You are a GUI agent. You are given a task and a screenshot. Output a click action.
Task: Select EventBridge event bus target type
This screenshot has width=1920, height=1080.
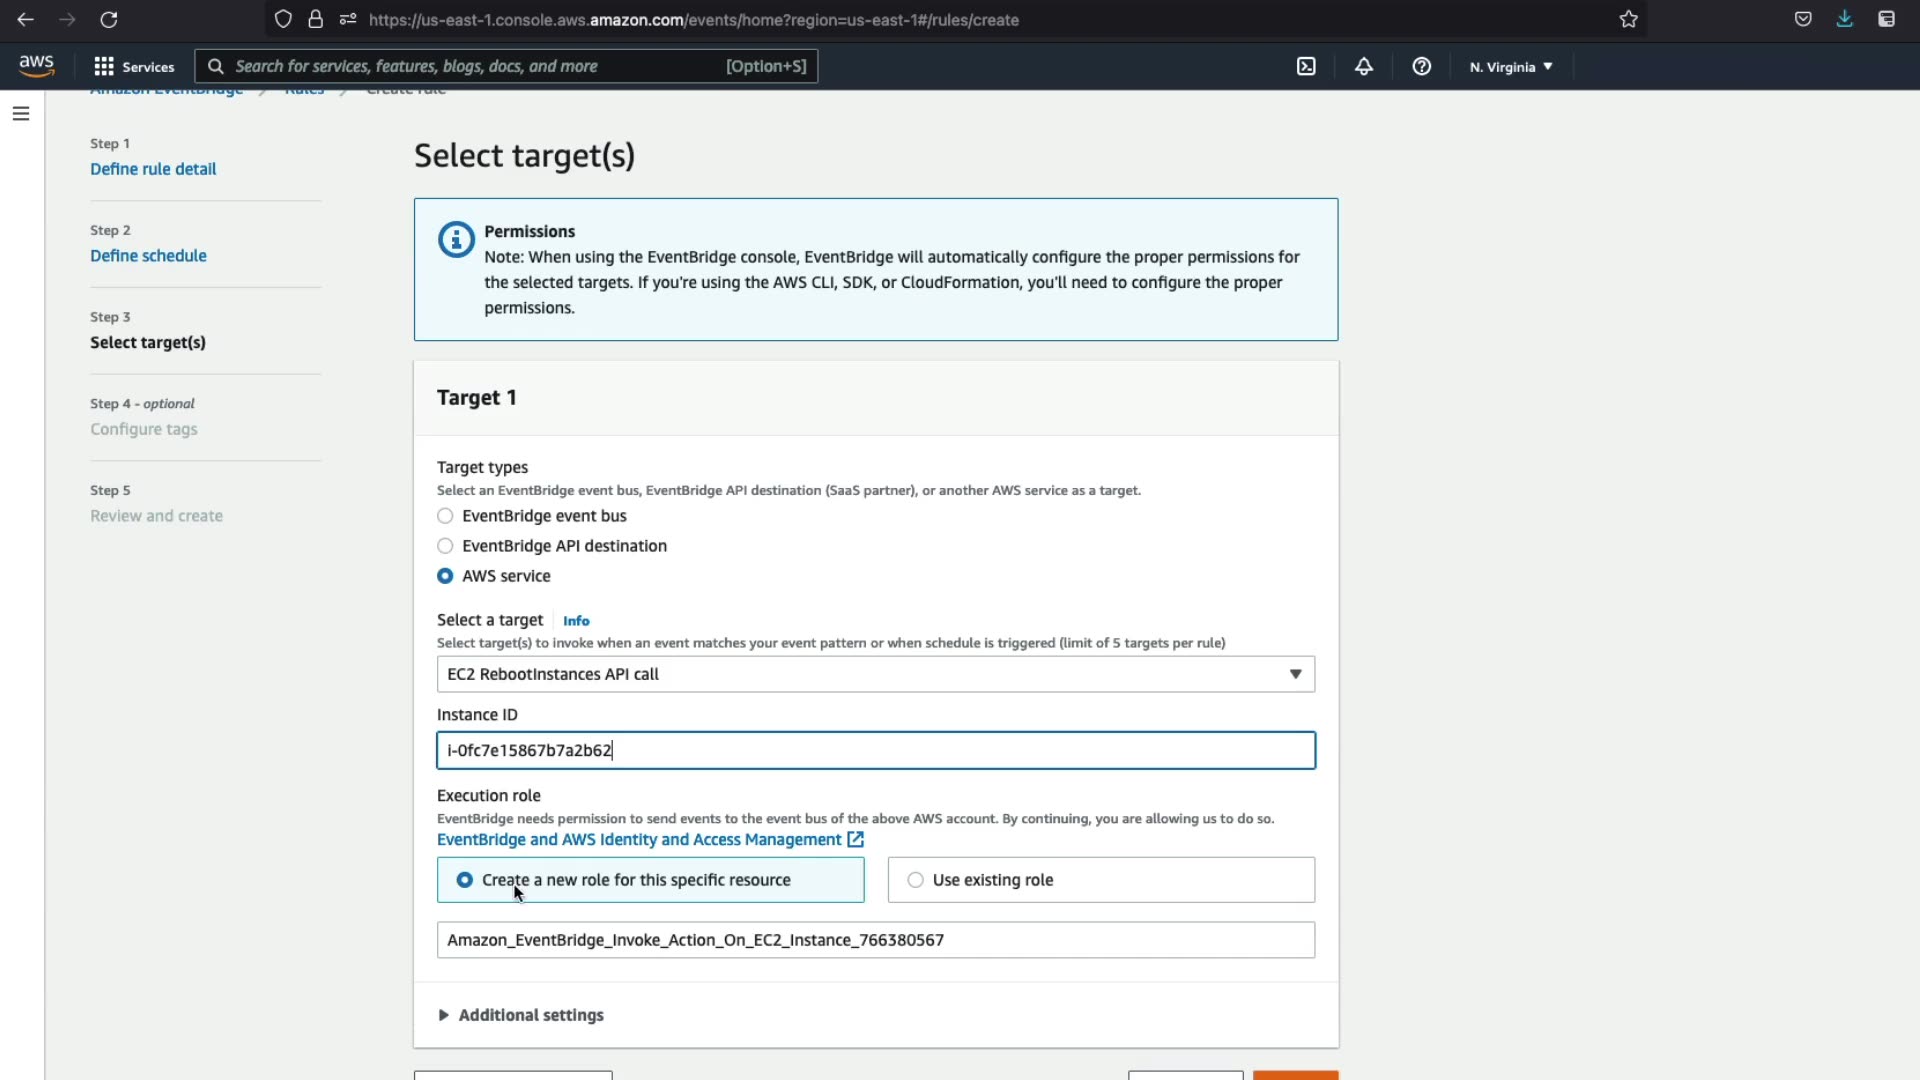point(445,516)
